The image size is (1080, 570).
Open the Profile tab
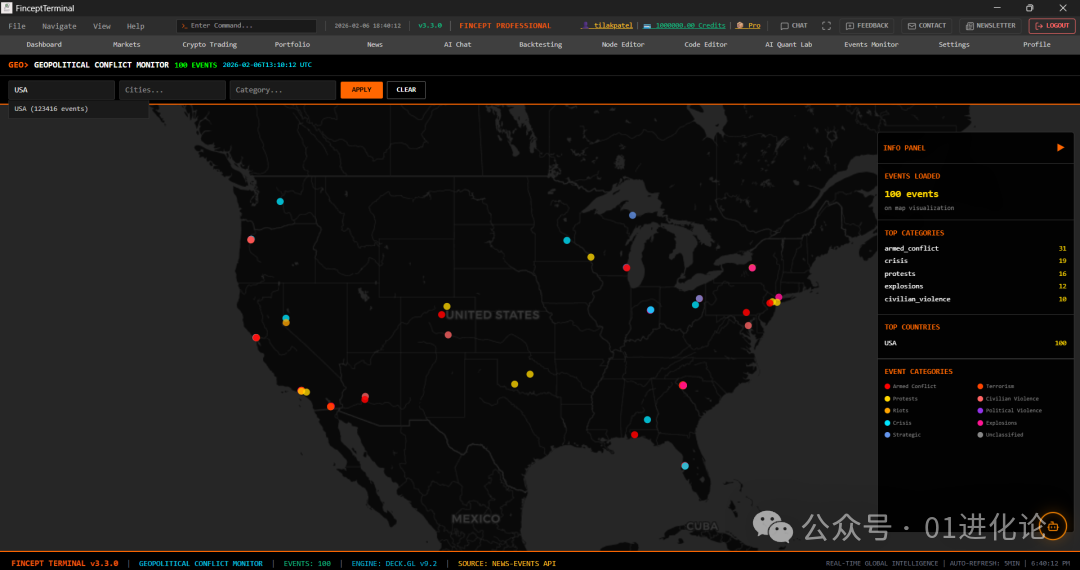(x=1037, y=45)
